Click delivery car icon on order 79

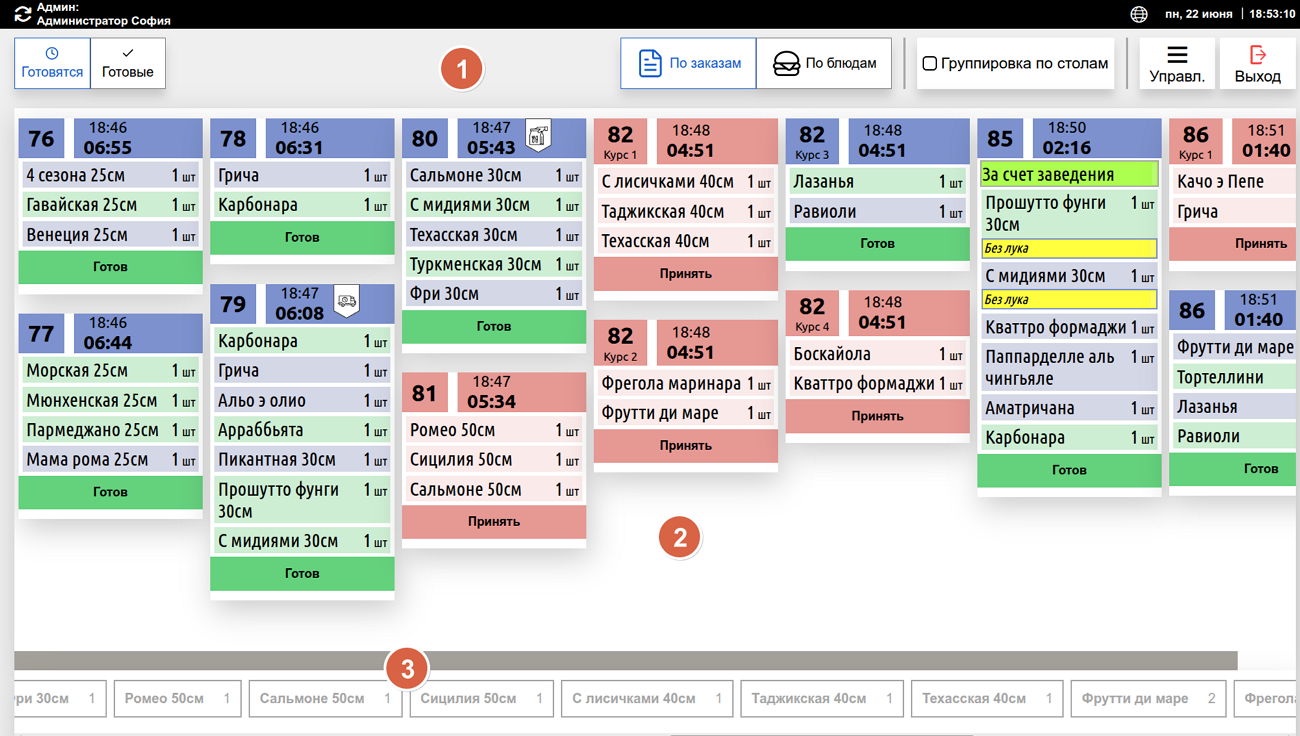(x=347, y=301)
